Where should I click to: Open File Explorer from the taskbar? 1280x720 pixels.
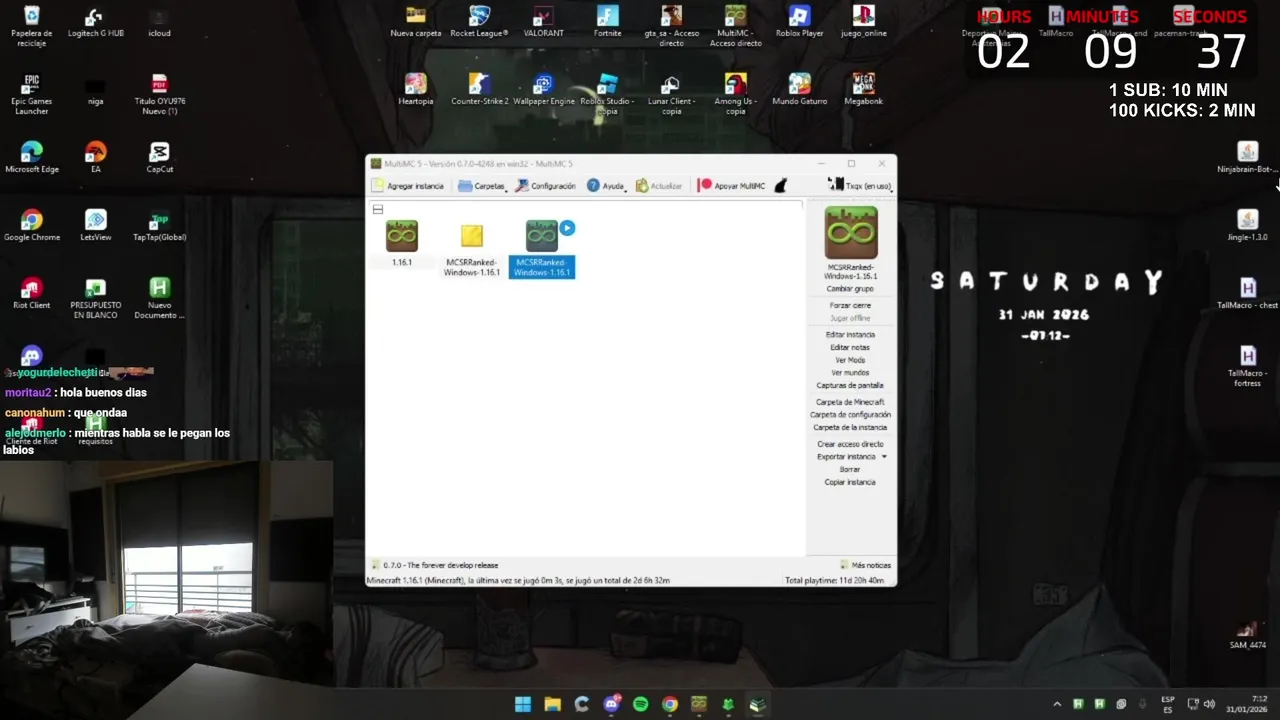(x=552, y=704)
